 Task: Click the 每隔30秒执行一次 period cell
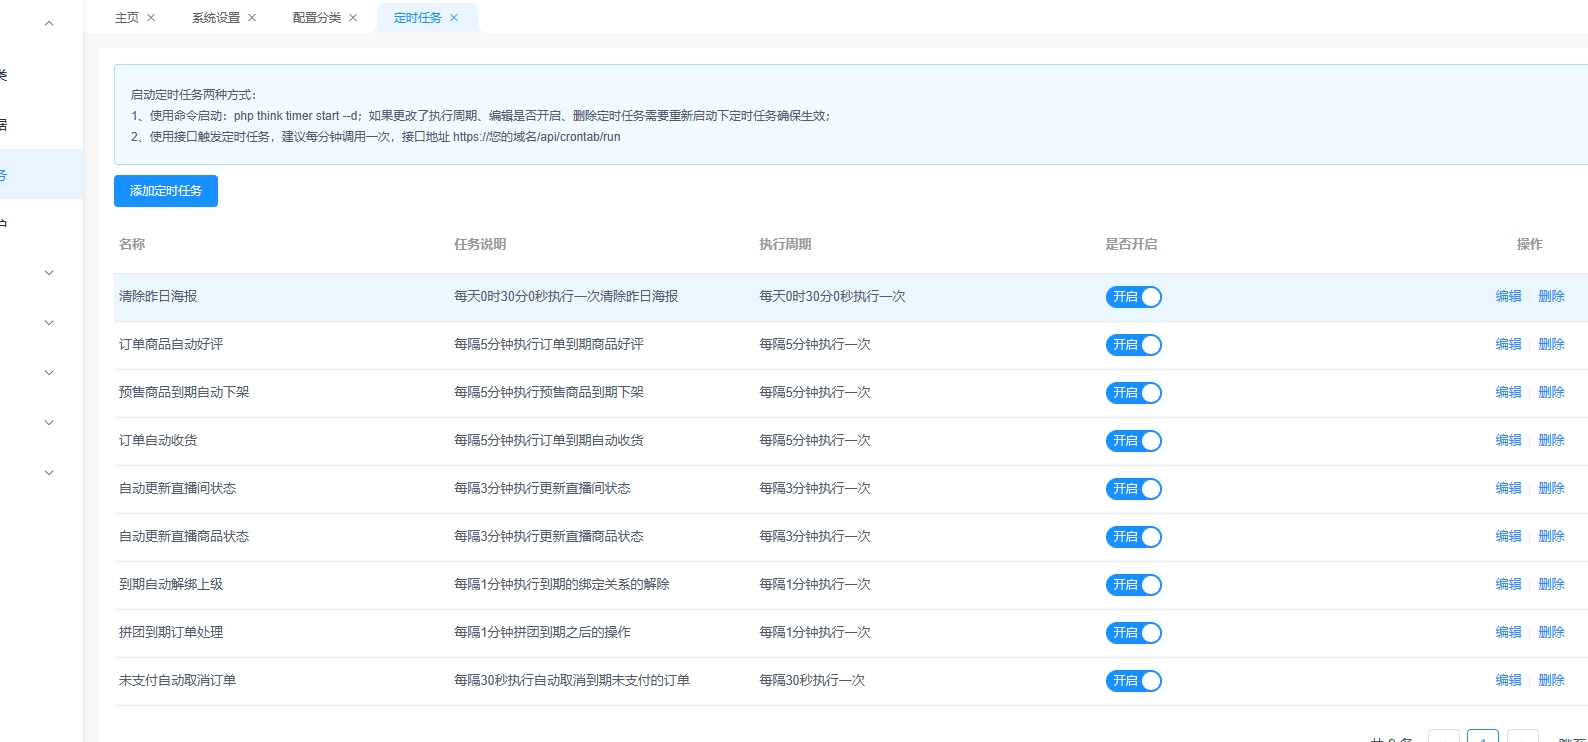tap(812, 680)
